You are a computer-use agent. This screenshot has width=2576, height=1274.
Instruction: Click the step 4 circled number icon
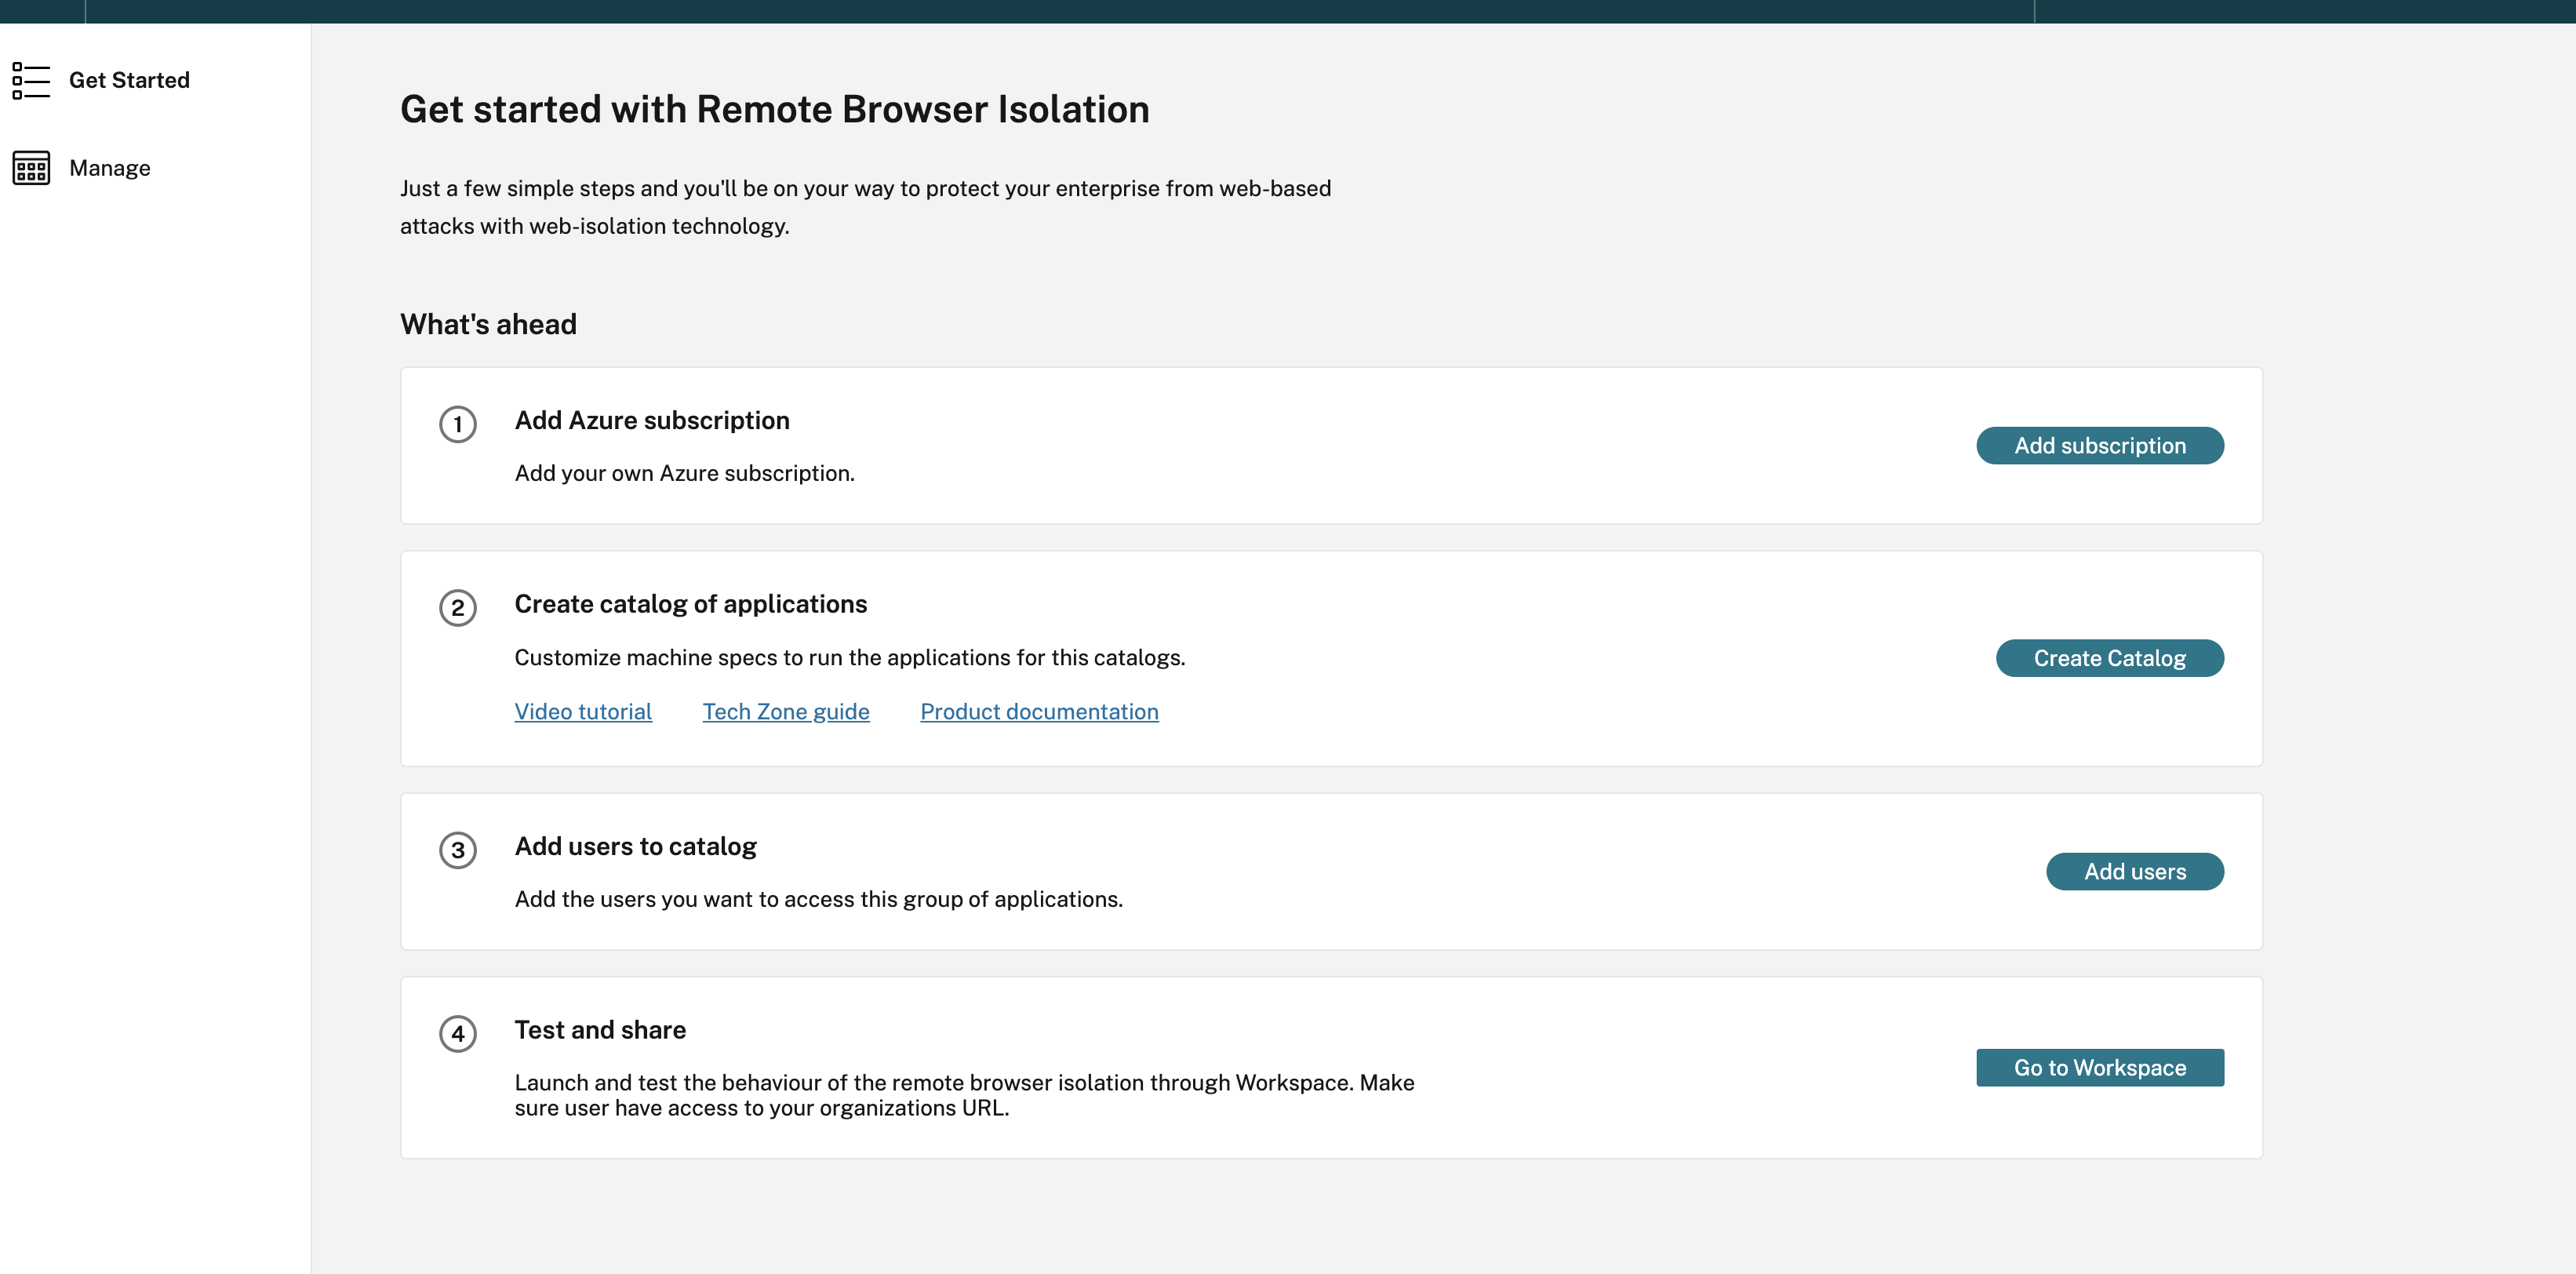click(x=458, y=1033)
